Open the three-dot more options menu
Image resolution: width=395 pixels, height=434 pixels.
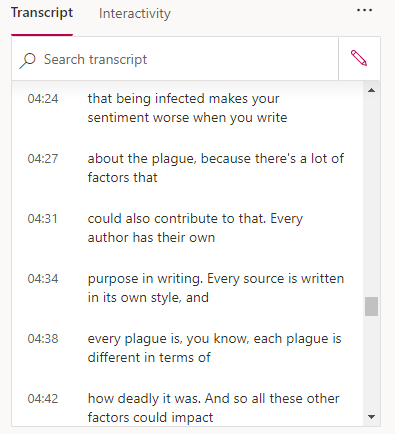click(364, 10)
